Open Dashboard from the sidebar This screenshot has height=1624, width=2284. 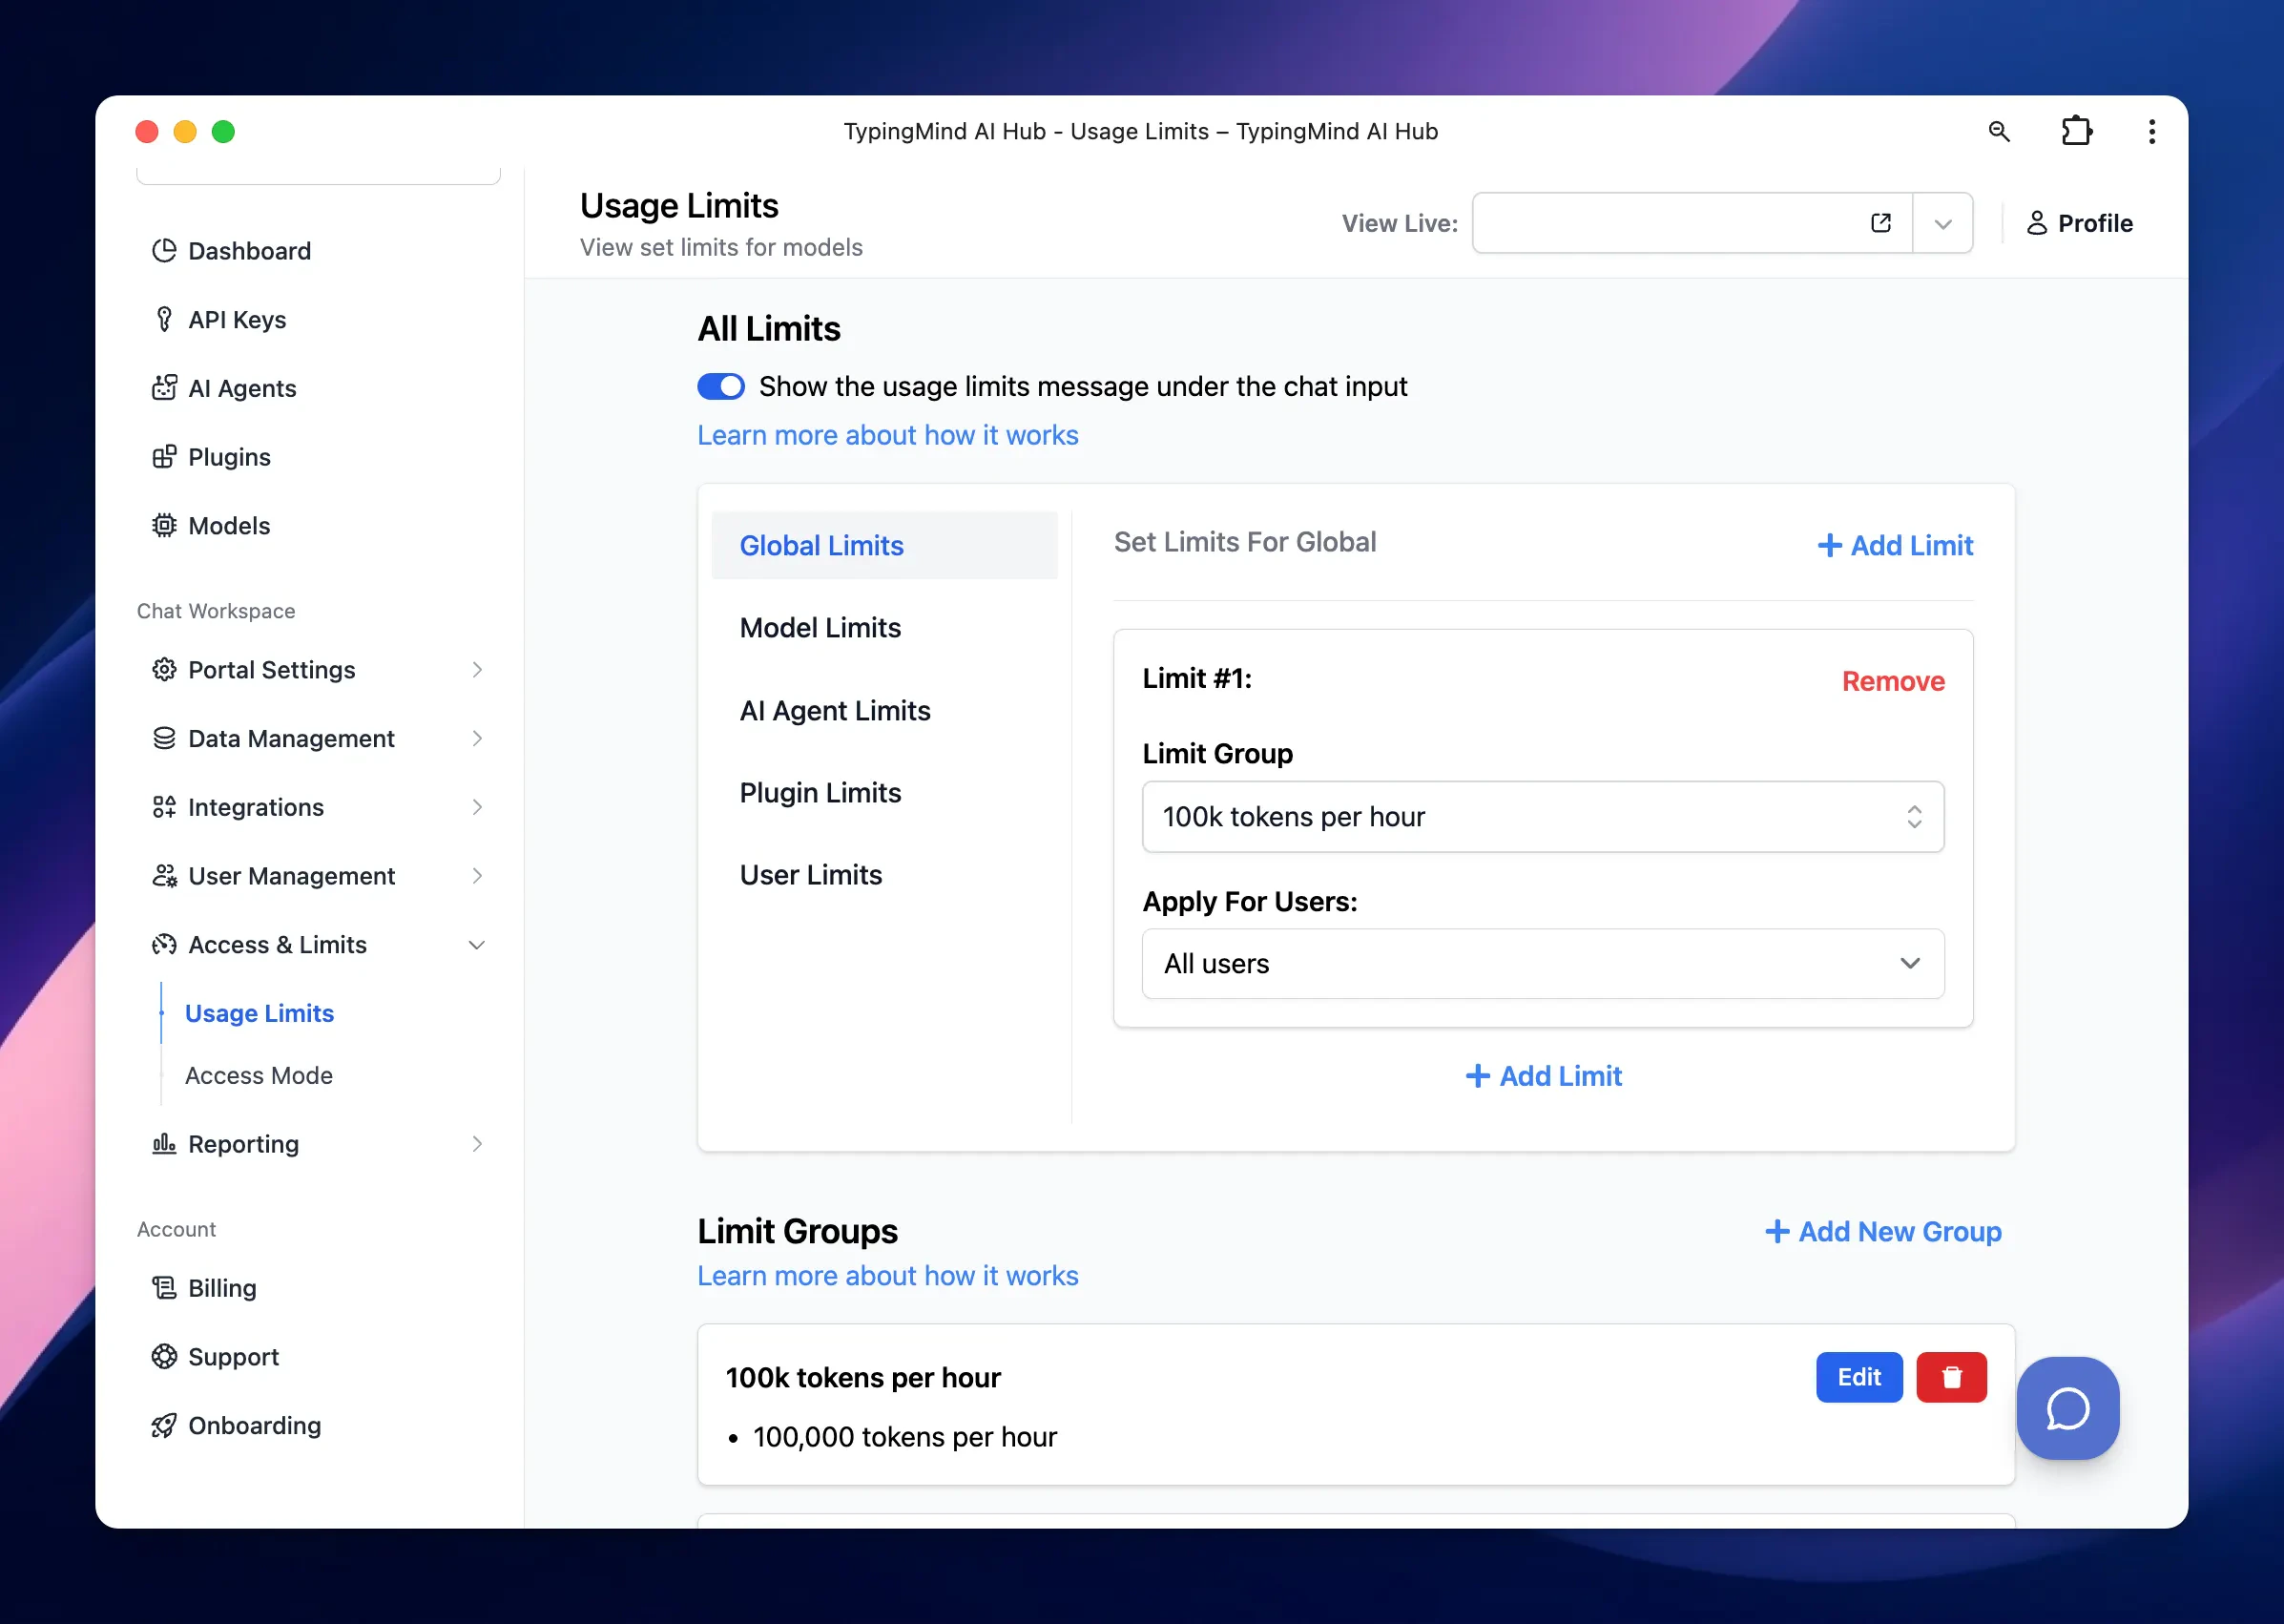pyautogui.click(x=230, y=251)
